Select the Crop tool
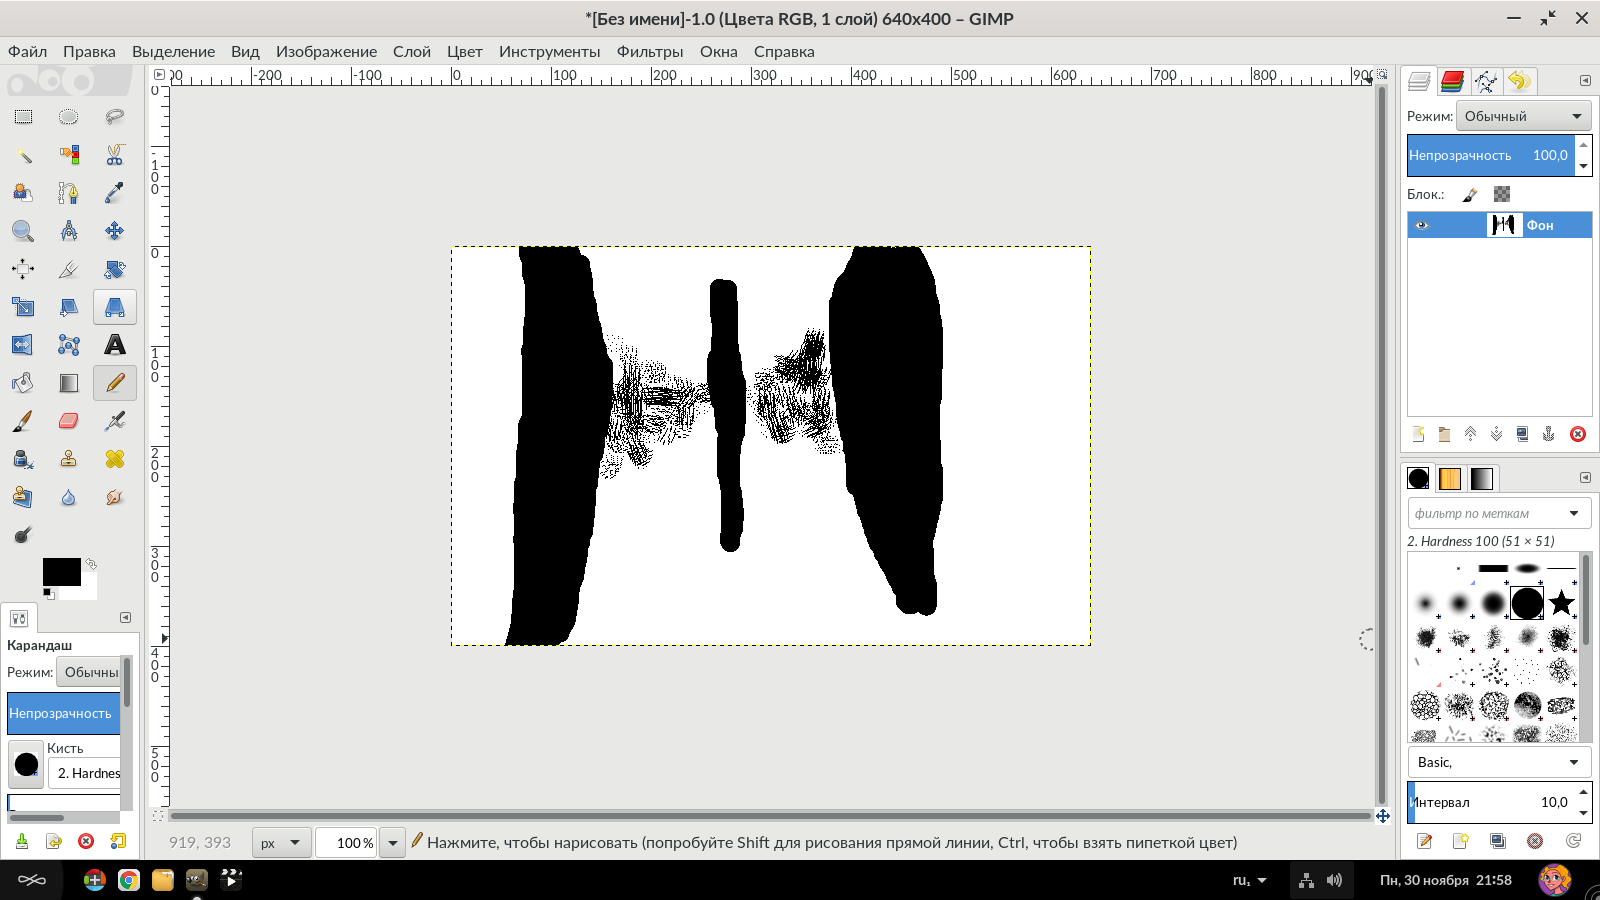Viewport: 1600px width, 900px height. (x=68, y=269)
